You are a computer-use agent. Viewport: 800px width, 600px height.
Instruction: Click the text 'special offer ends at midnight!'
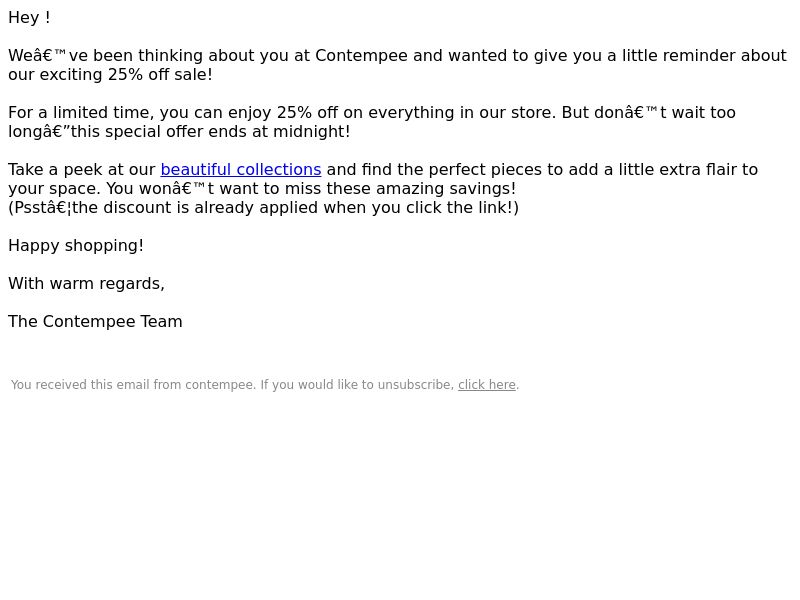(x=228, y=132)
